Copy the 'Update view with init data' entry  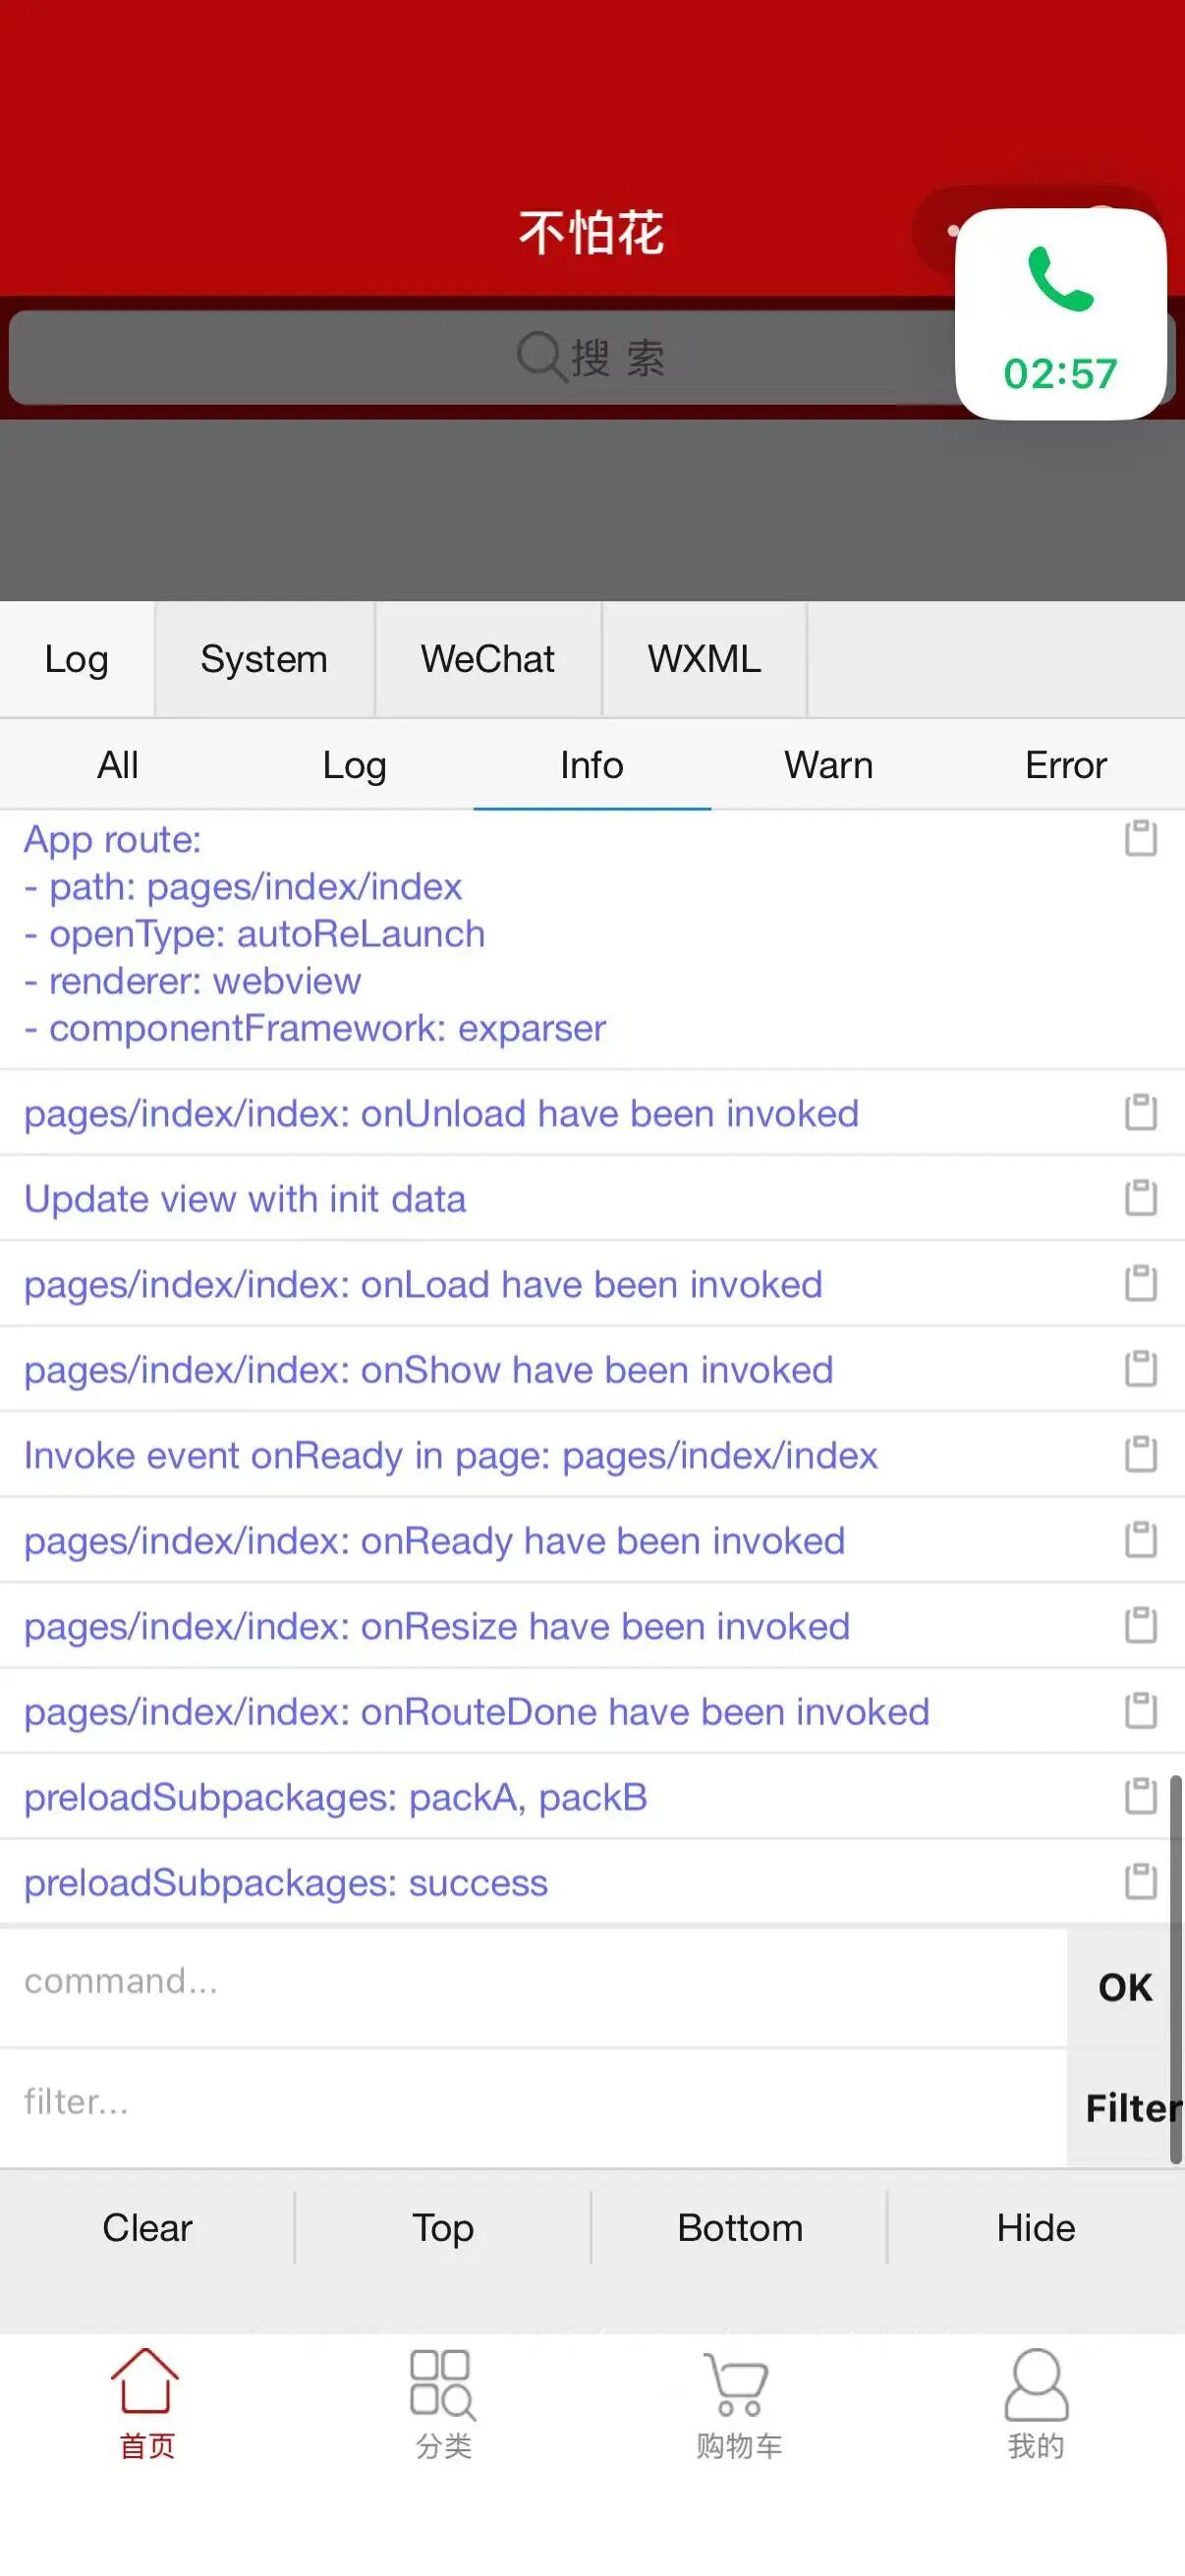point(1140,1197)
